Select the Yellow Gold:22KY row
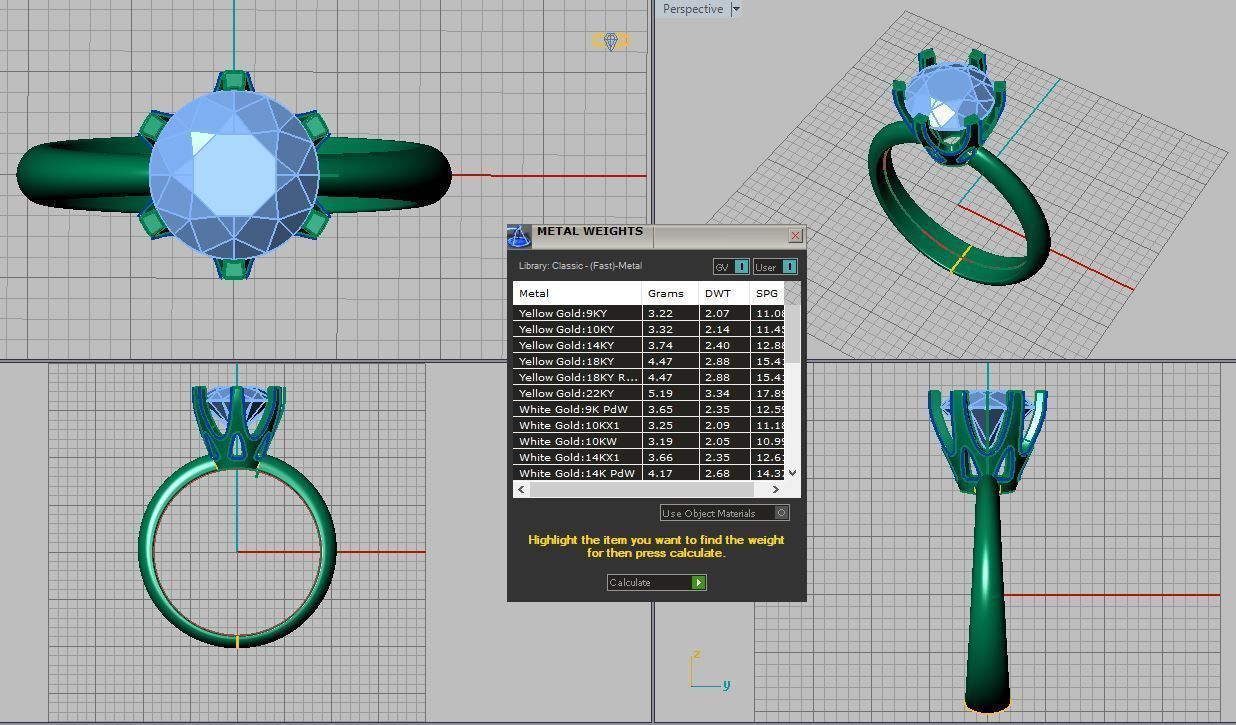1236x725 pixels. click(x=649, y=393)
